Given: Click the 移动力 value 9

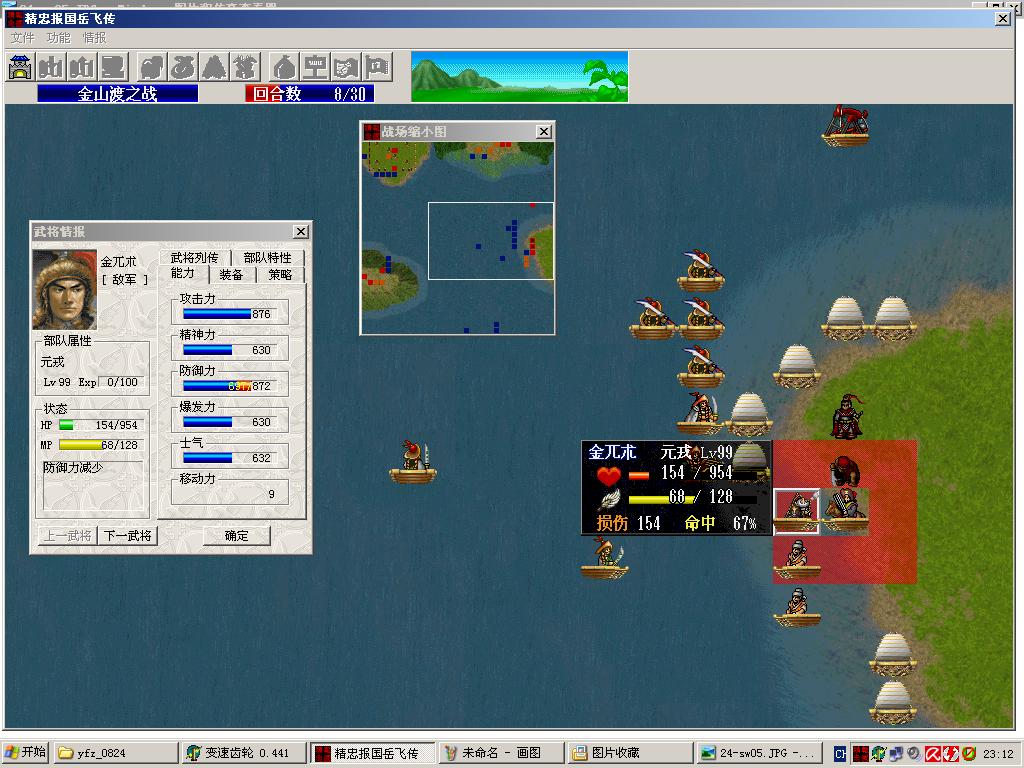Looking at the screenshot, I should pyautogui.click(x=272, y=494).
